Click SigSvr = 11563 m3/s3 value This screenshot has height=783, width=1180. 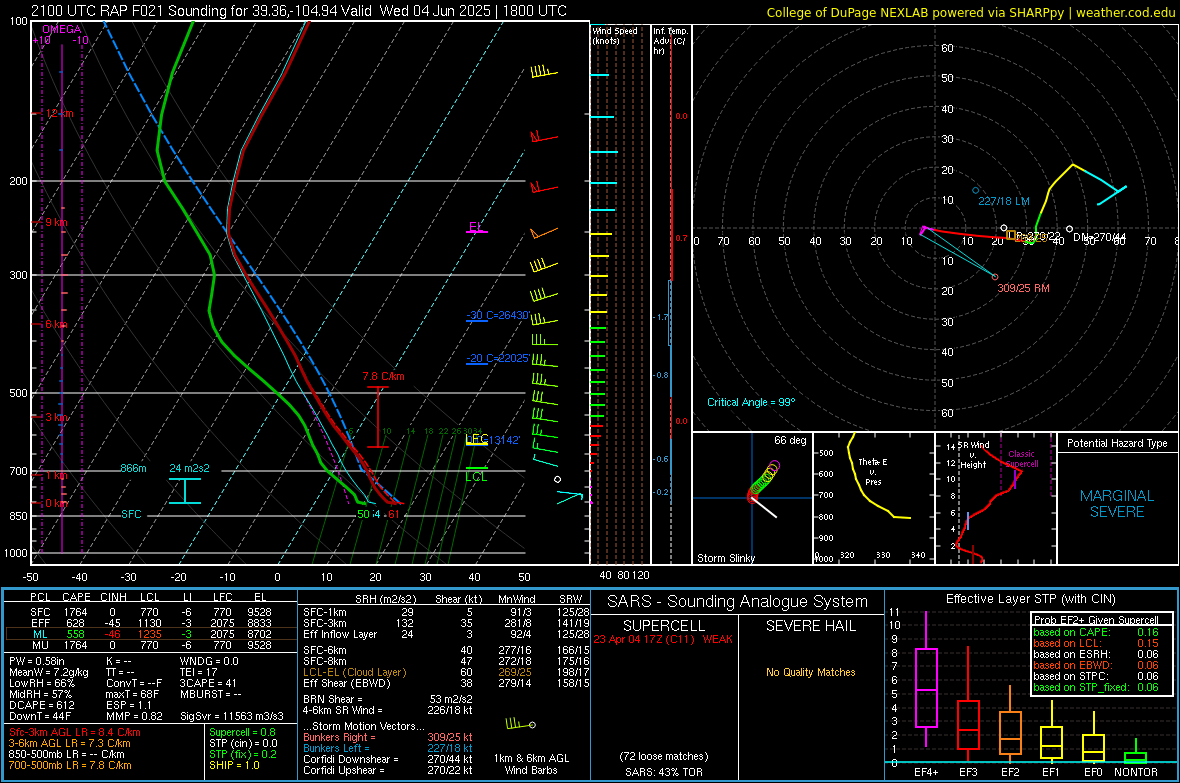pos(232,717)
